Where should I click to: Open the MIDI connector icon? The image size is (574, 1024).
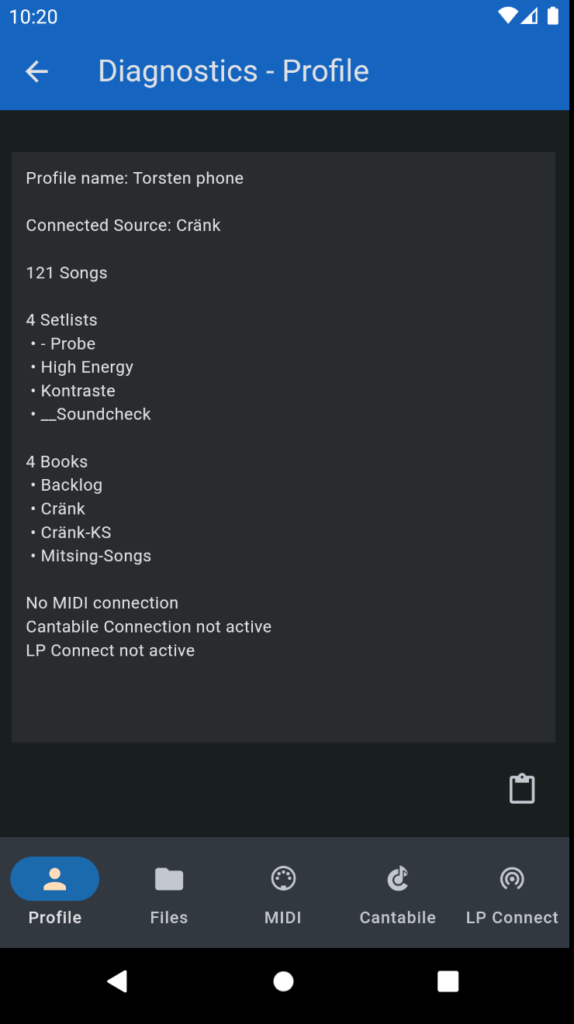coord(283,878)
